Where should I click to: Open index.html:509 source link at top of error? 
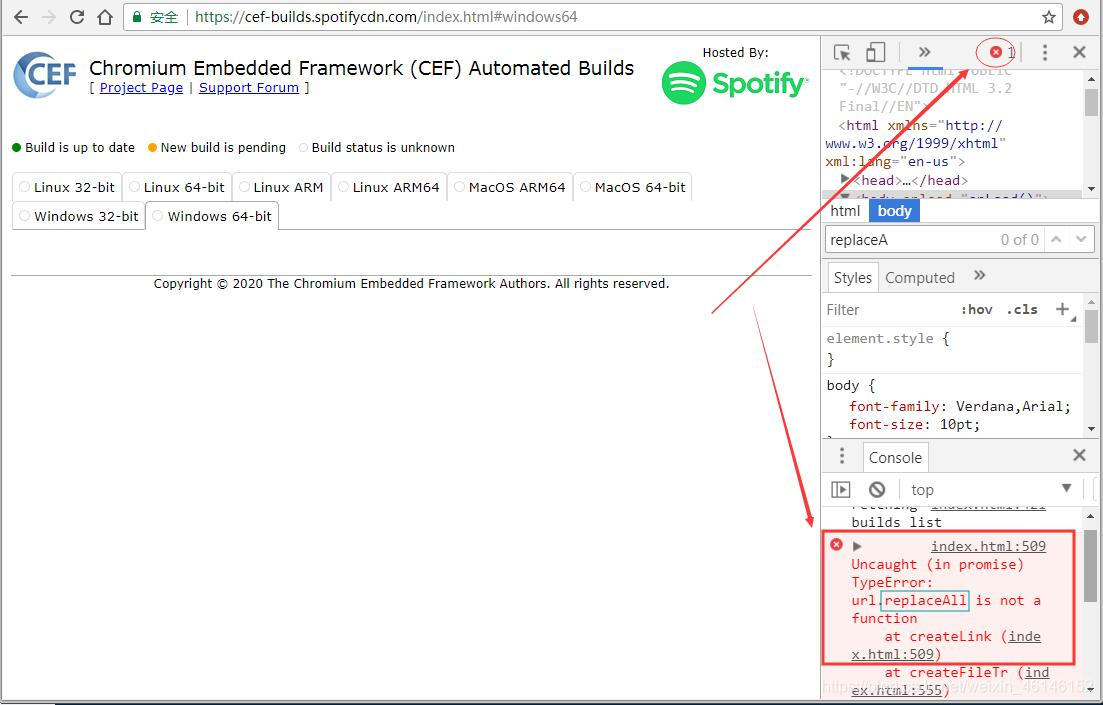click(988, 547)
